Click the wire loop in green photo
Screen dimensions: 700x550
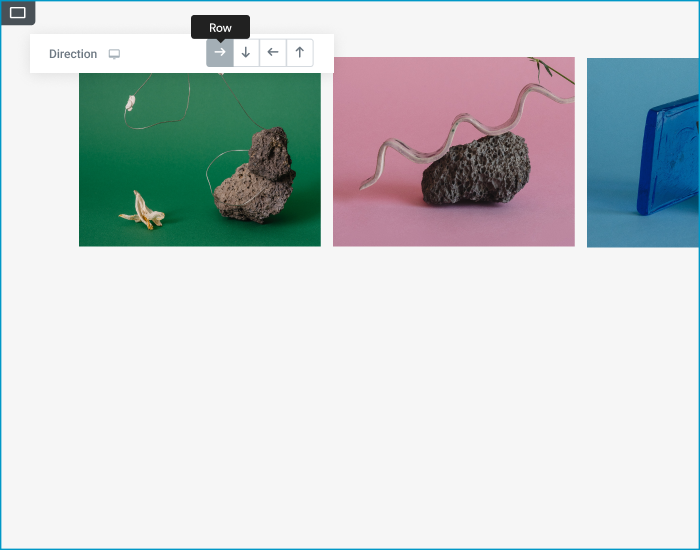coord(145,115)
